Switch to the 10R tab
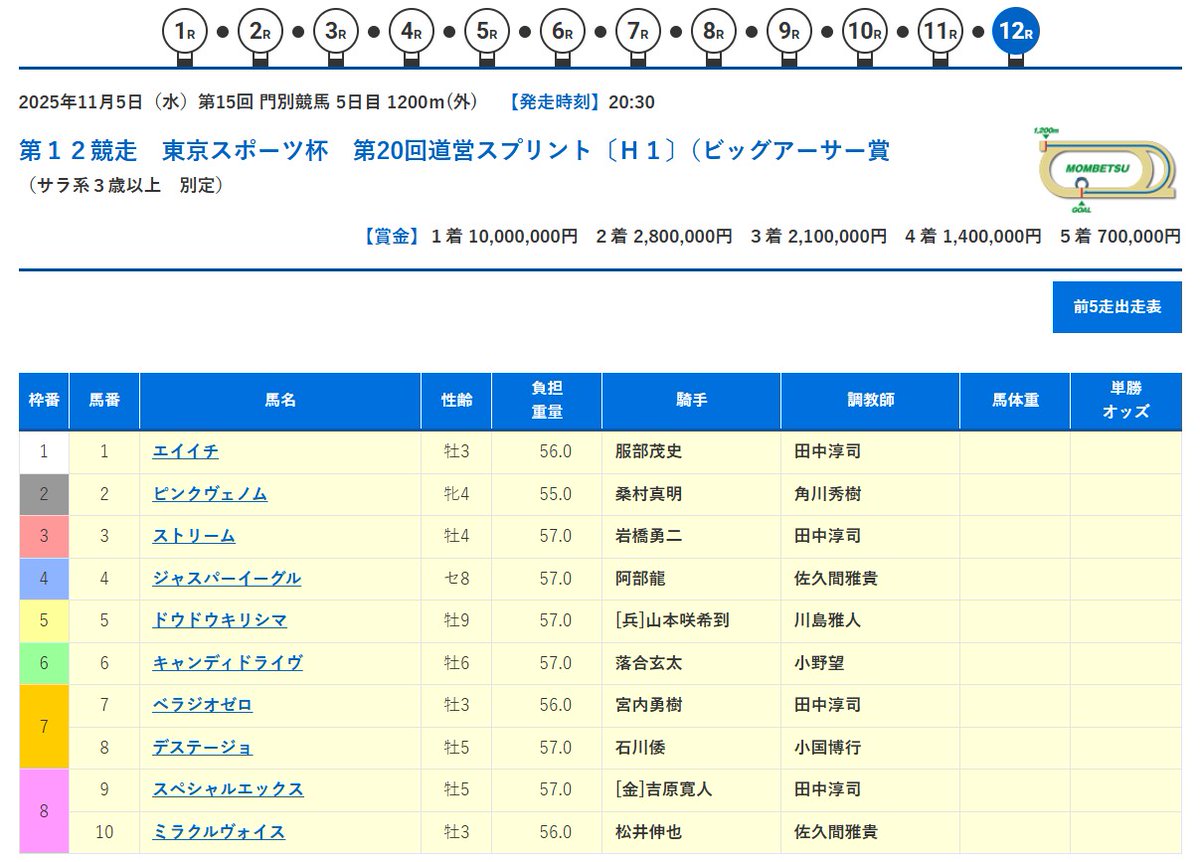Screen dimensions: 1200x862 [866, 31]
